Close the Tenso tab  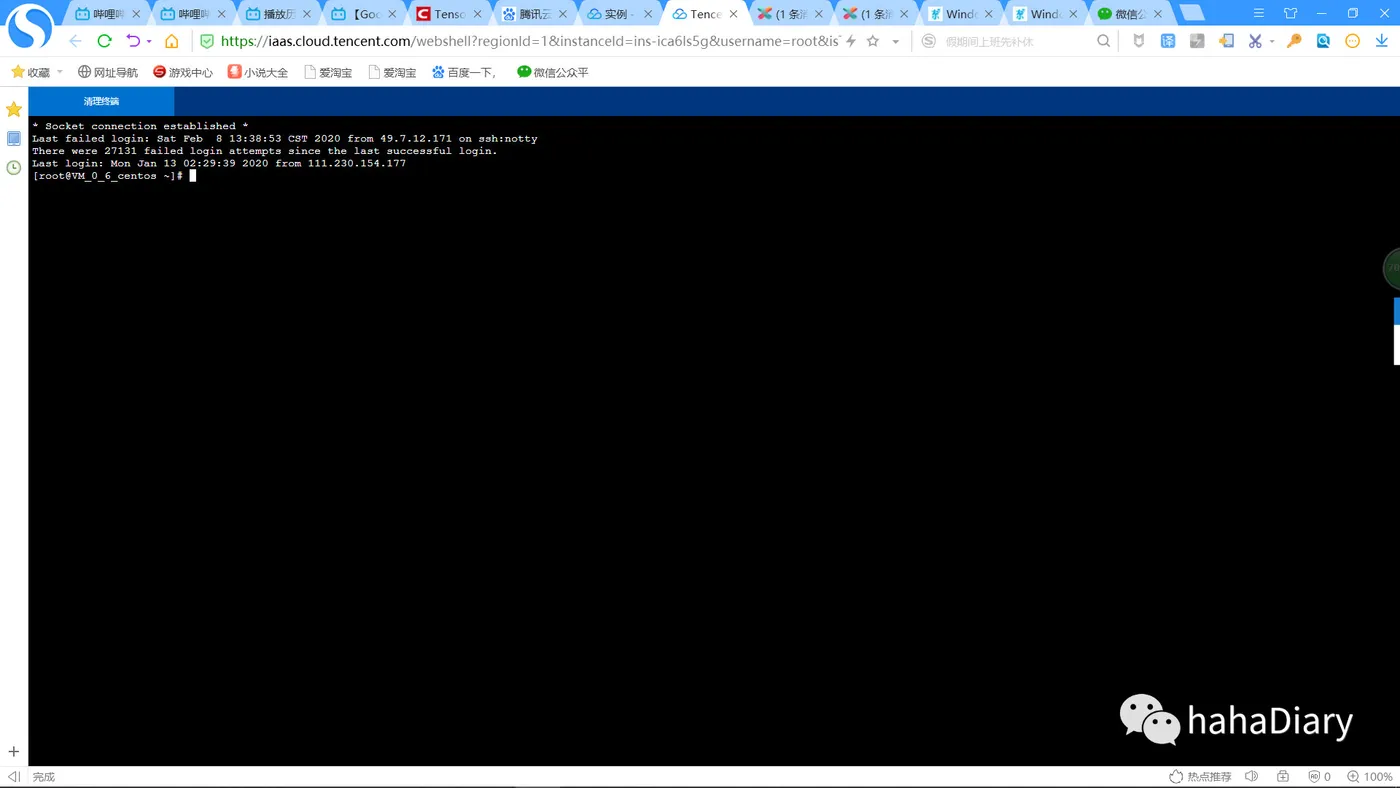pos(477,14)
